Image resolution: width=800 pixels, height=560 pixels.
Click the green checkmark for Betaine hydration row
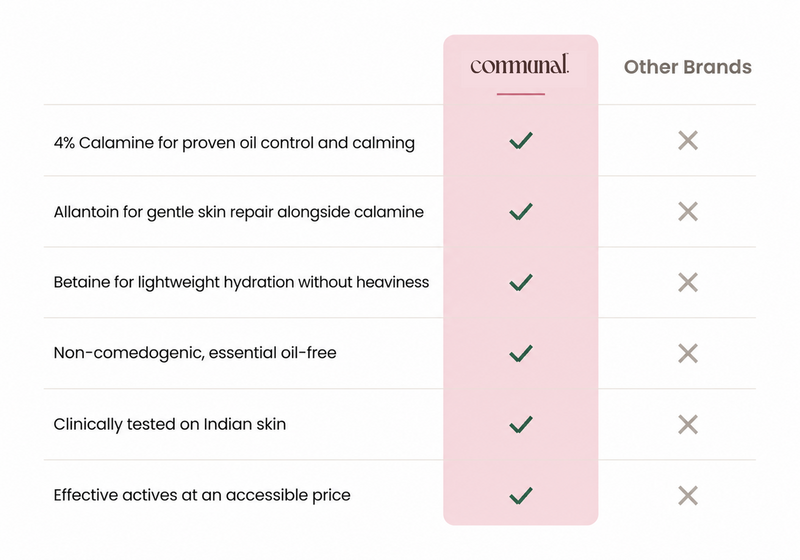(x=521, y=282)
